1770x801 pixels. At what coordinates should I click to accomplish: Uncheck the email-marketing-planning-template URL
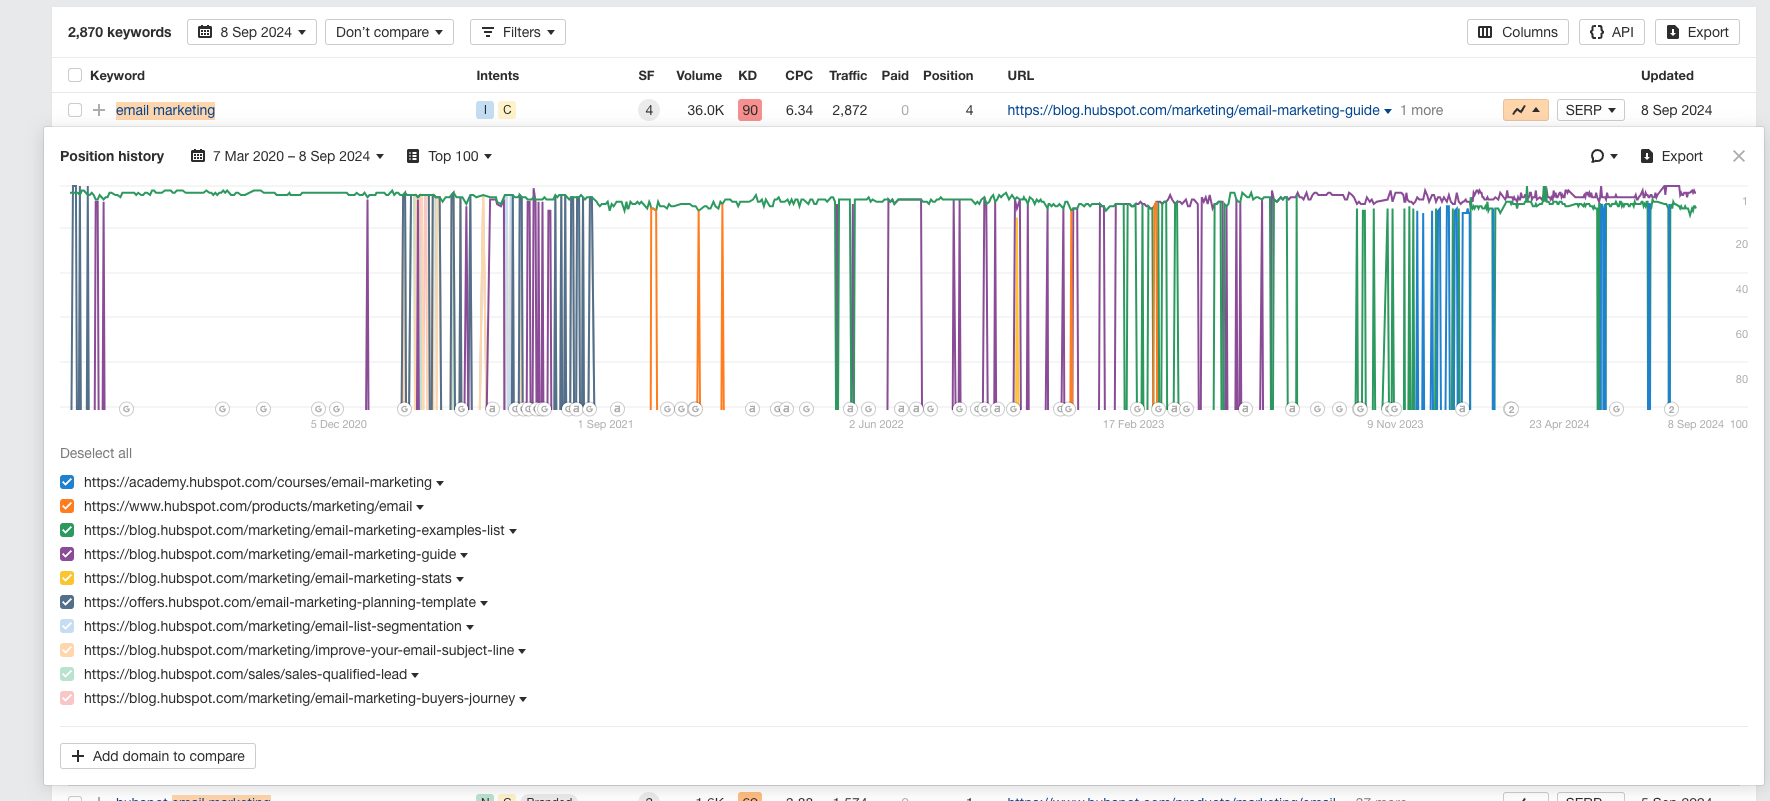pos(67,602)
